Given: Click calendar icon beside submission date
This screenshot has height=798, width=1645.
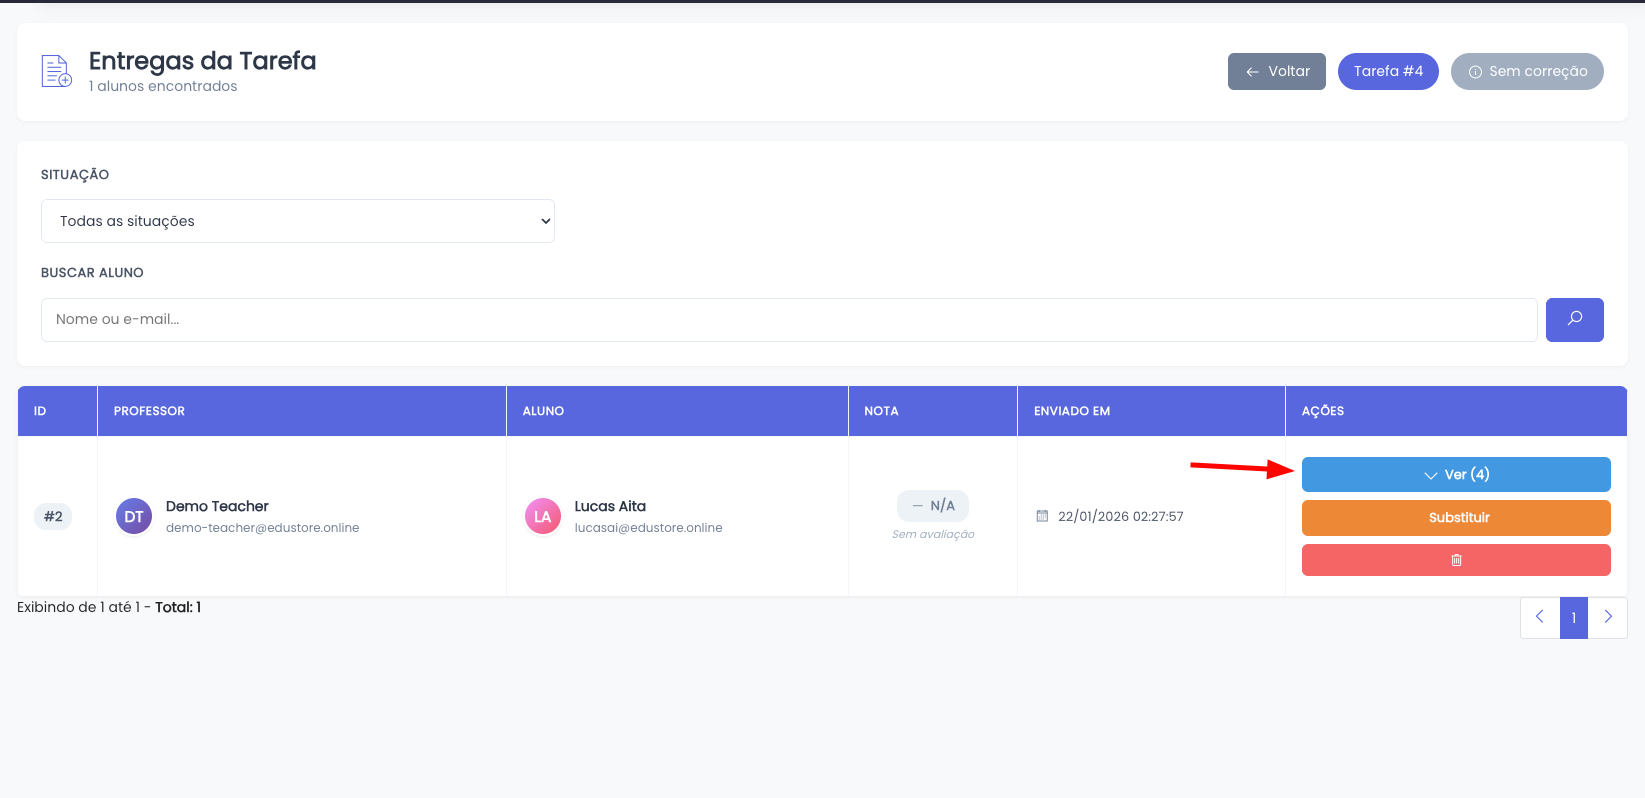Looking at the screenshot, I should pos(1042,516).
